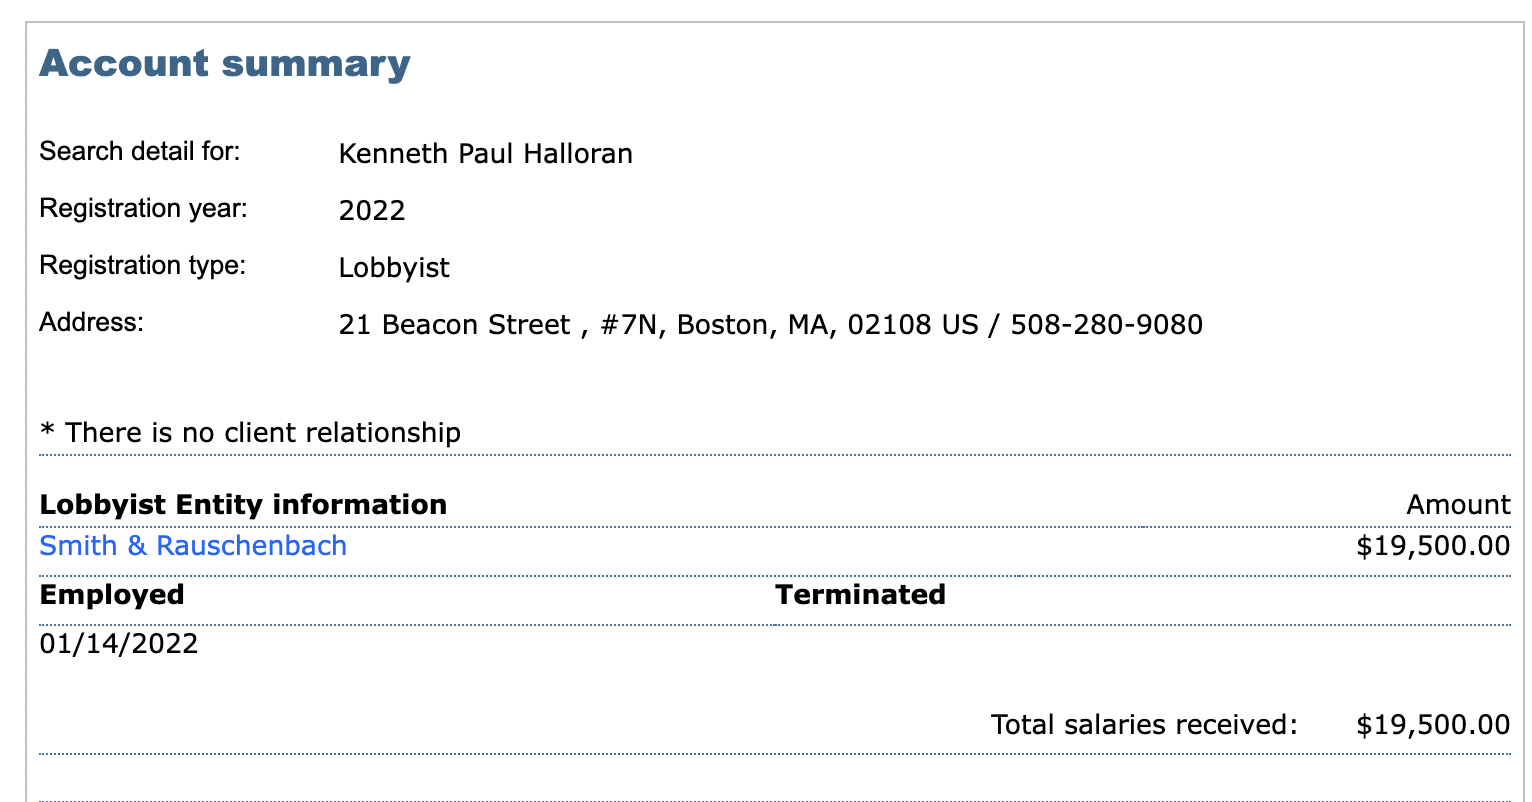Select the registration year value 2022
This screenshot has height=802, width=1532.
(x=372, y=211)
